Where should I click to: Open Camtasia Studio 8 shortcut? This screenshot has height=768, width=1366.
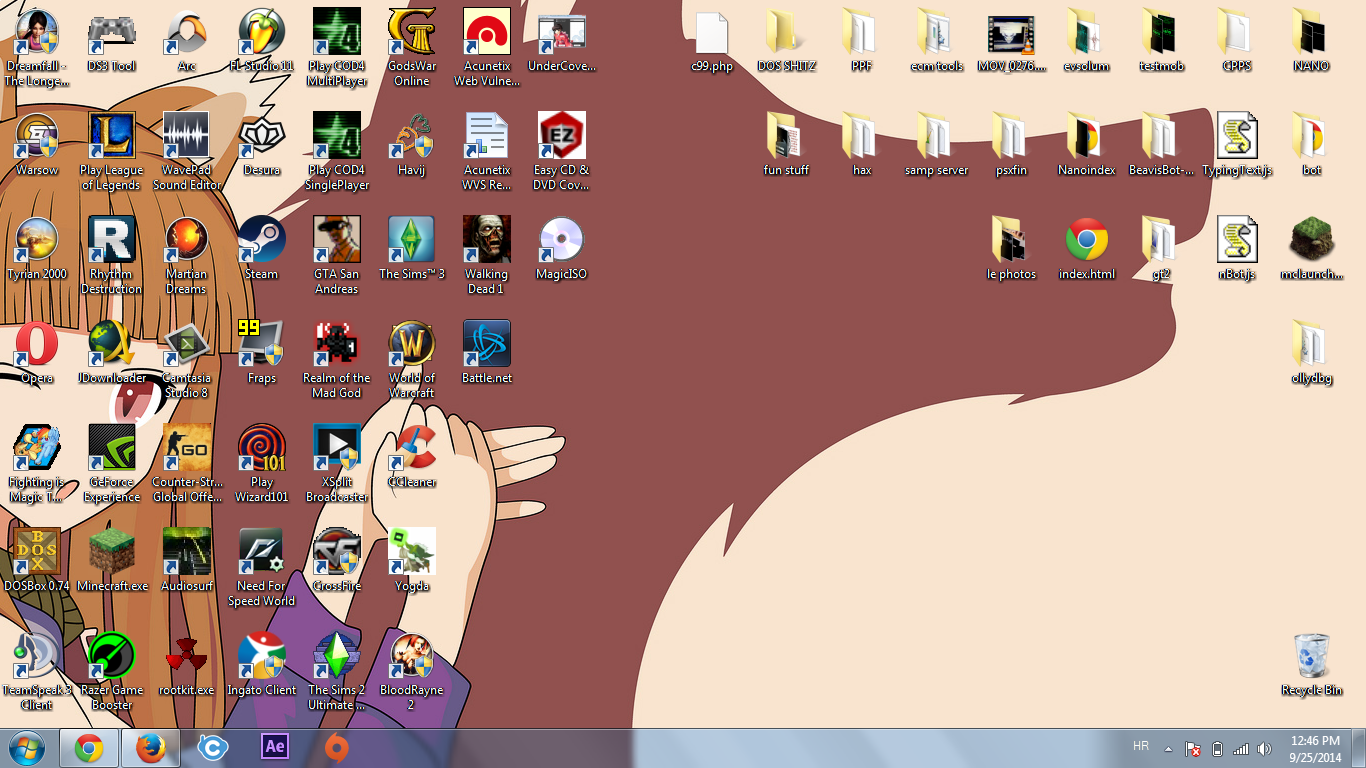tap(187, 360)
